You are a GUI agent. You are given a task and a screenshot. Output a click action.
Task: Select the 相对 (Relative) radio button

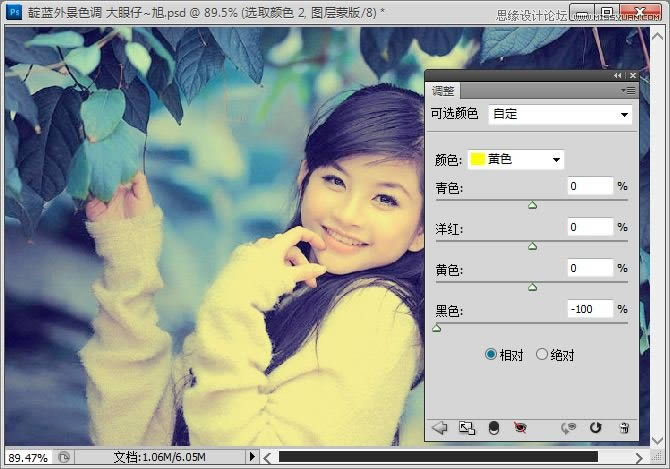[x=491, y=354]
